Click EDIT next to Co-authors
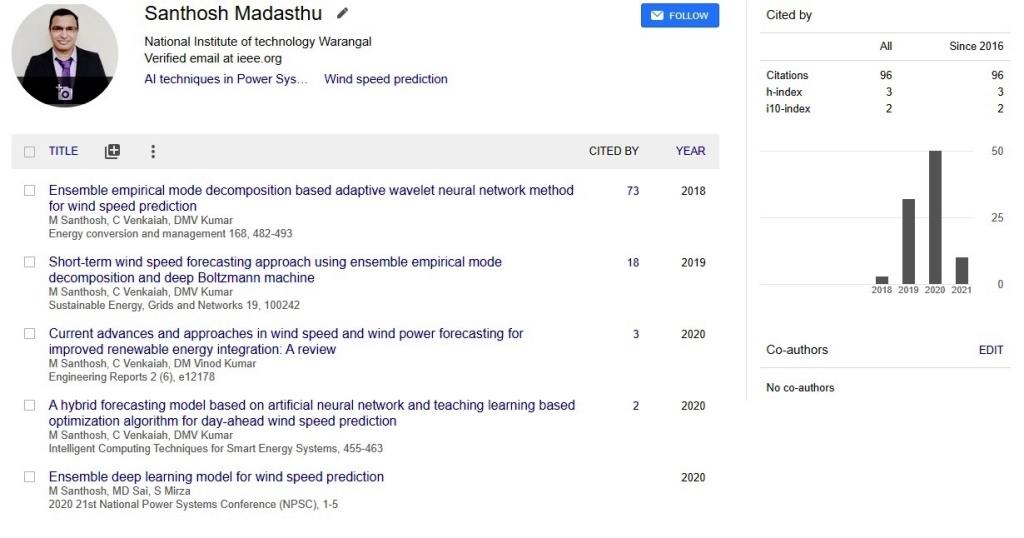The image size is (1024, 538). [991, 350]
